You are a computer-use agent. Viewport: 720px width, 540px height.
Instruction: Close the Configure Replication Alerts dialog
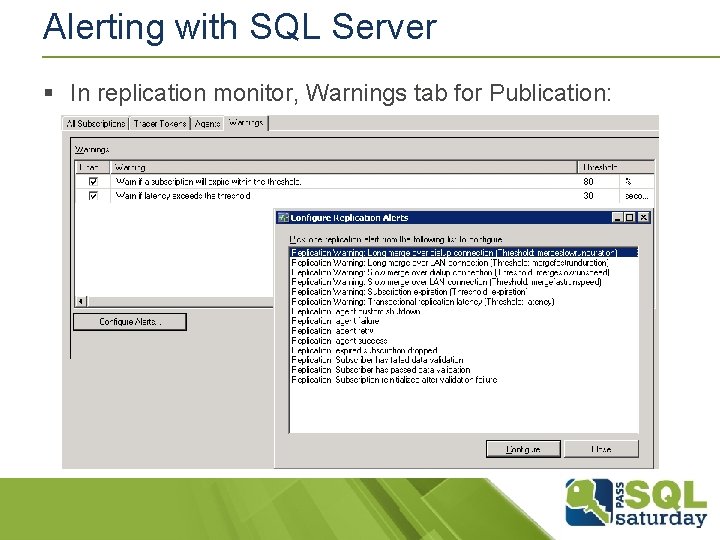644,218
